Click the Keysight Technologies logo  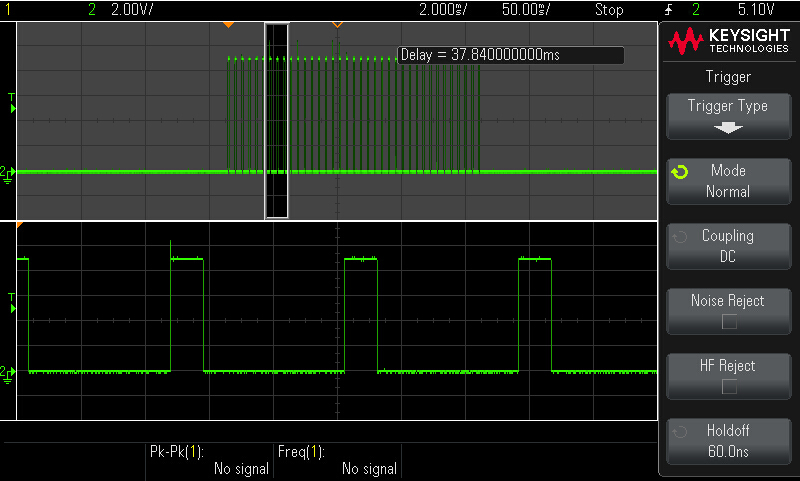point(729,41)
